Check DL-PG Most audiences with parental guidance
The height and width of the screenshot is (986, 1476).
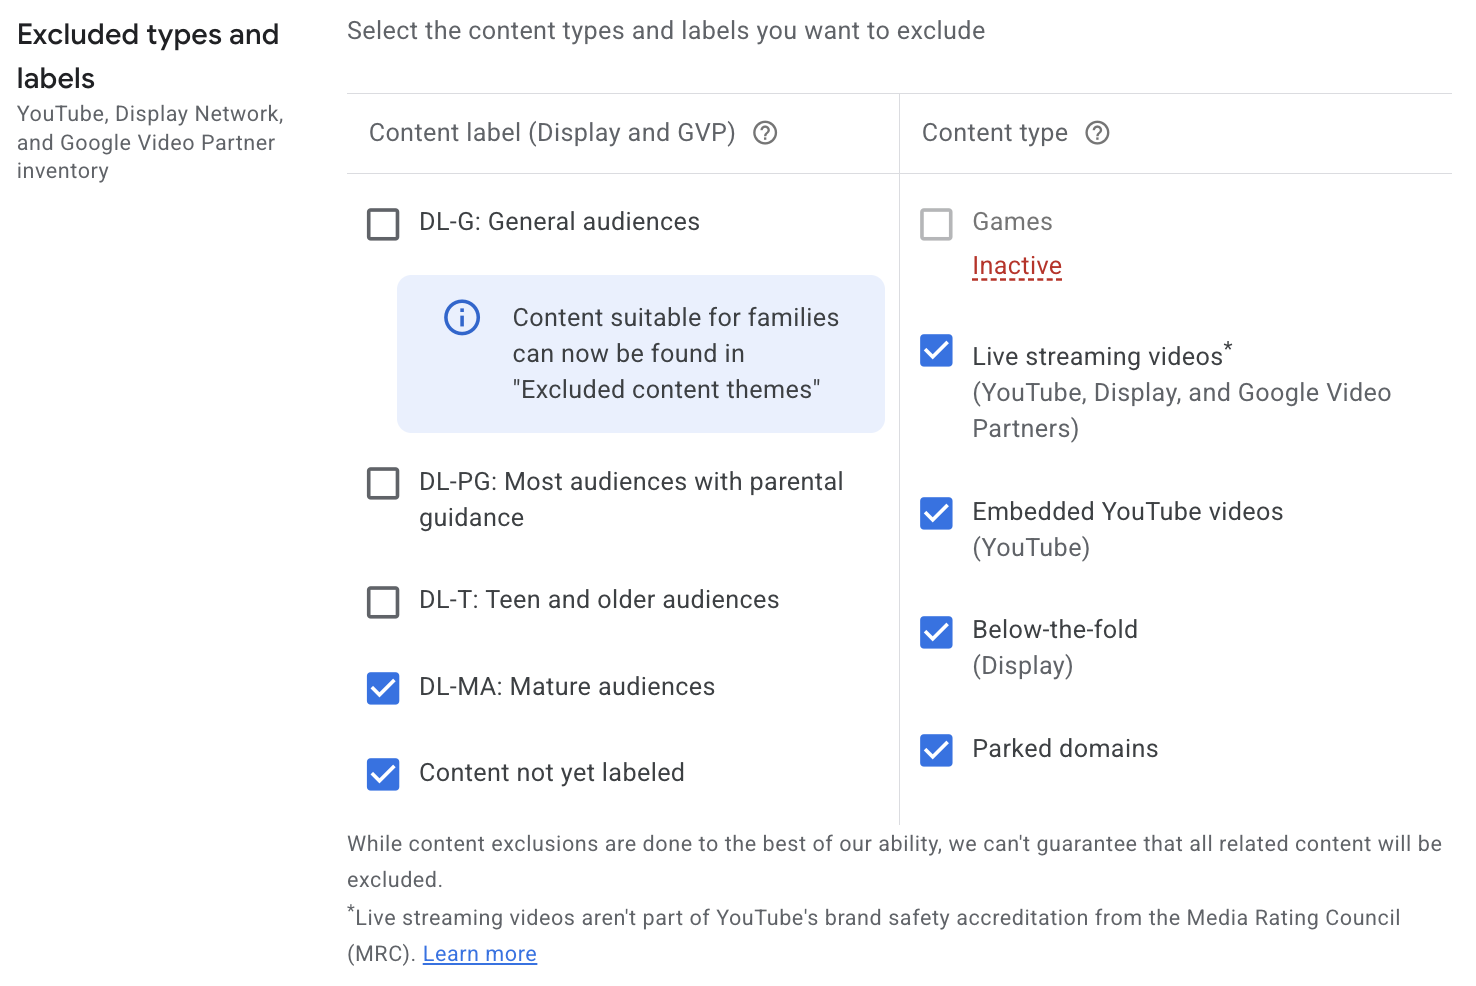[383, 483]
